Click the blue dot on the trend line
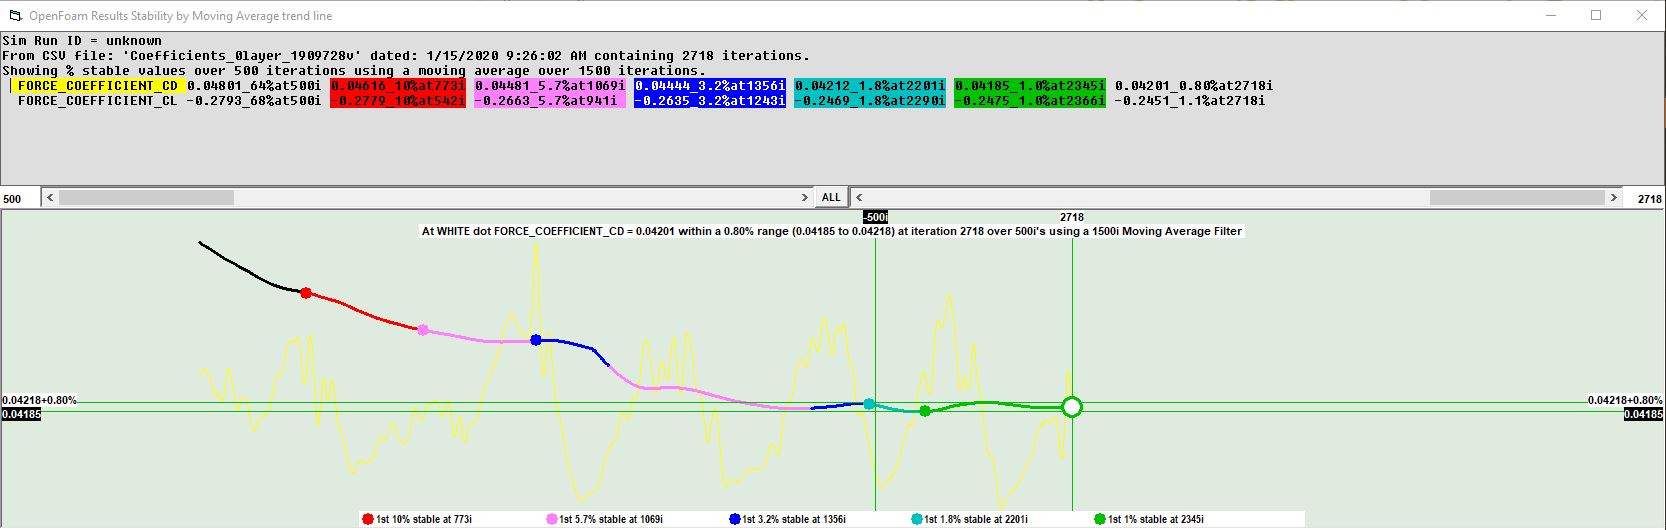The width and height of the screenshot is (1666, 530). pyautogui.click(x=536, y=340)
